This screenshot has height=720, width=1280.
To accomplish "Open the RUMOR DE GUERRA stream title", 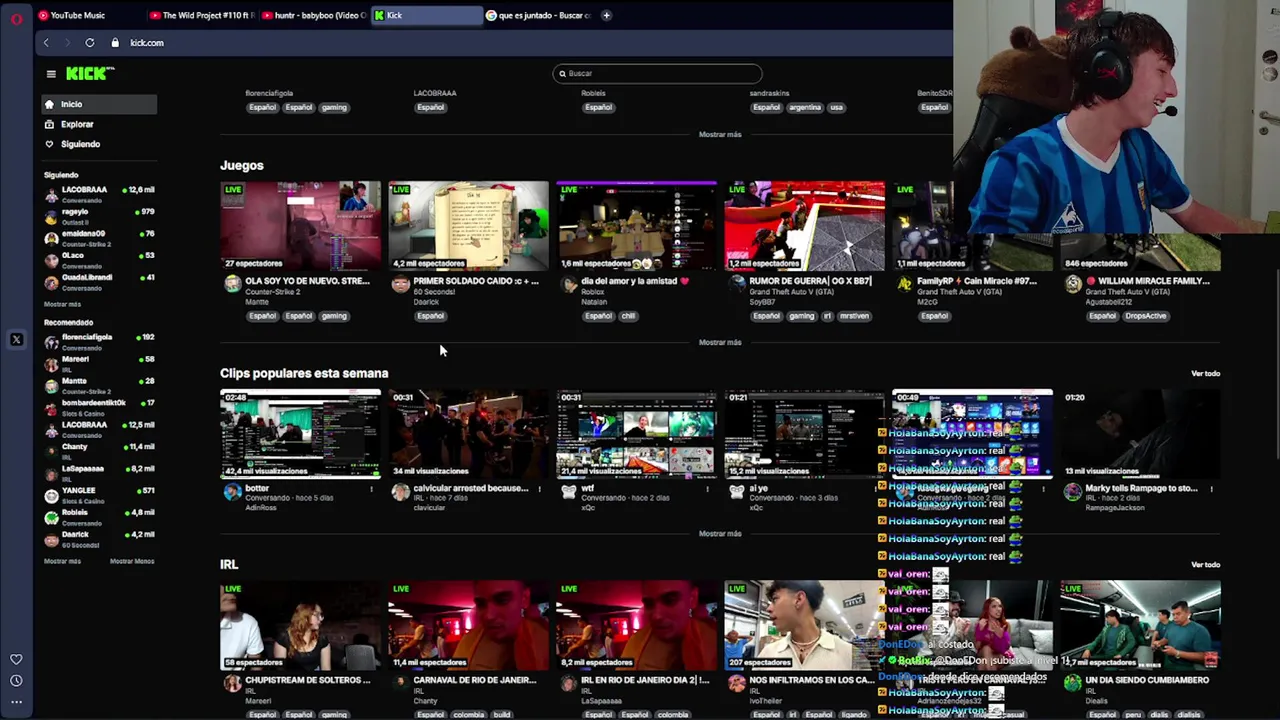I will [x=810, y=281].
